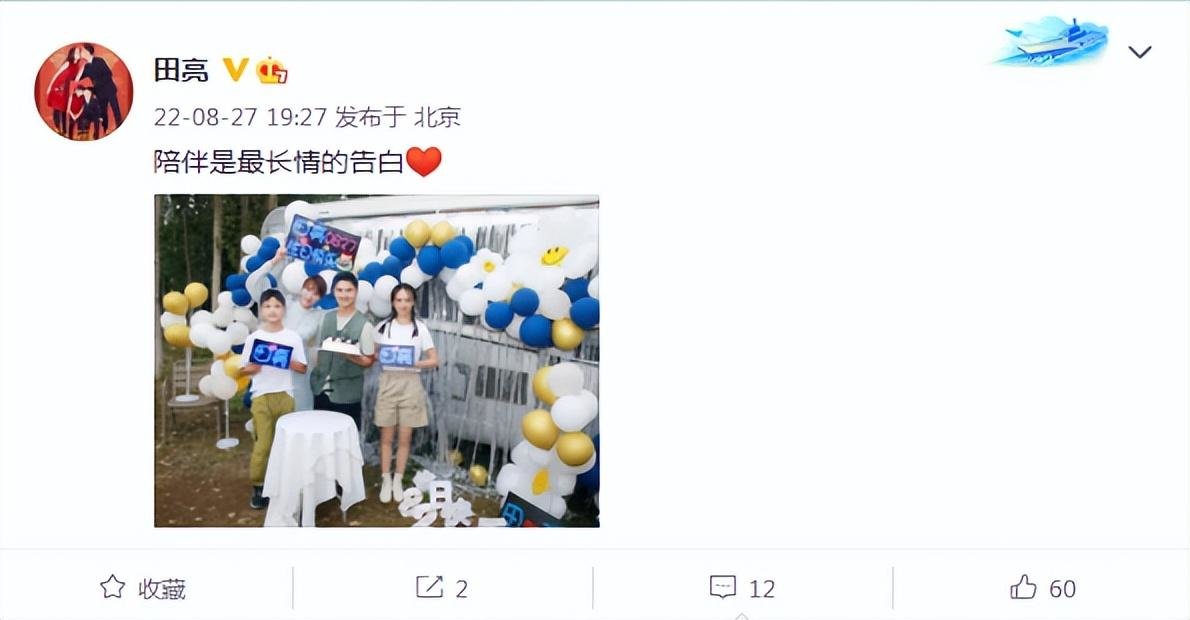Open 田亮's profile avatar
1190x620 pixels.
(83, 91)
